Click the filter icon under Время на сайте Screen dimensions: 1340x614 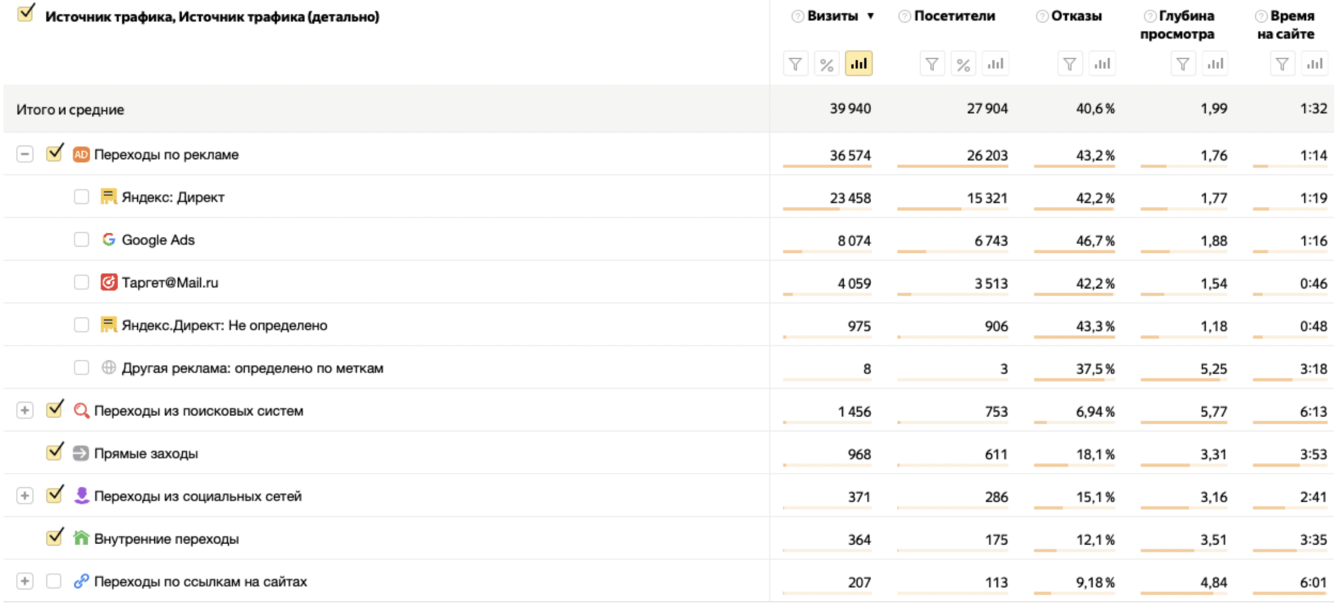click(1282, 64)
